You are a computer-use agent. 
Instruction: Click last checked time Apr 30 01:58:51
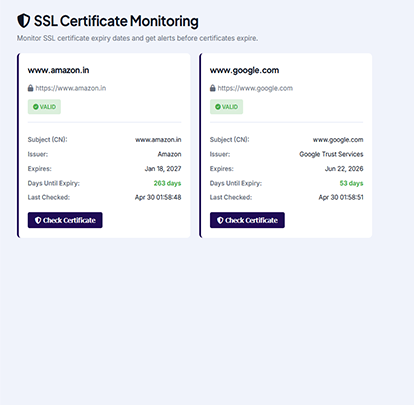(341, 197)
